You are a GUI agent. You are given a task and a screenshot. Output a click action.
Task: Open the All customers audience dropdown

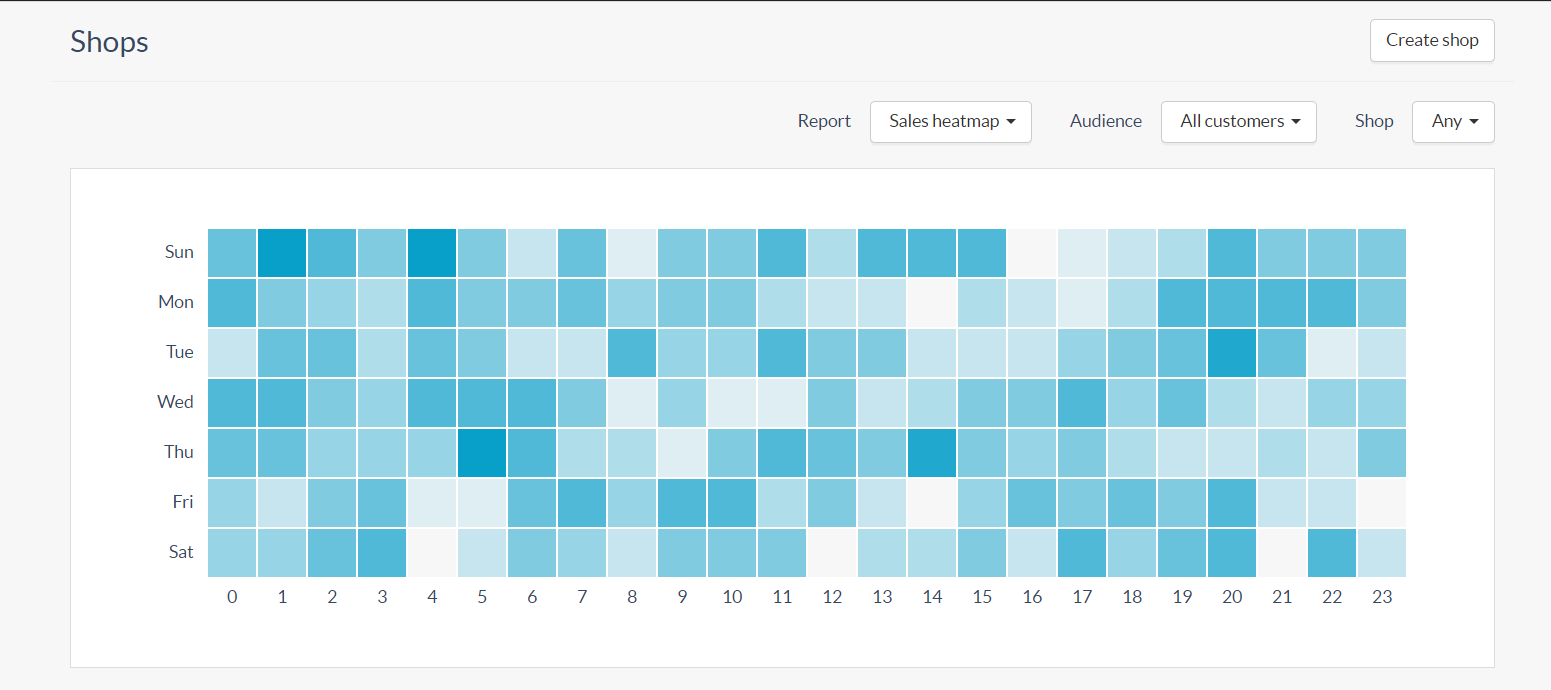(x=1238, y=121)
